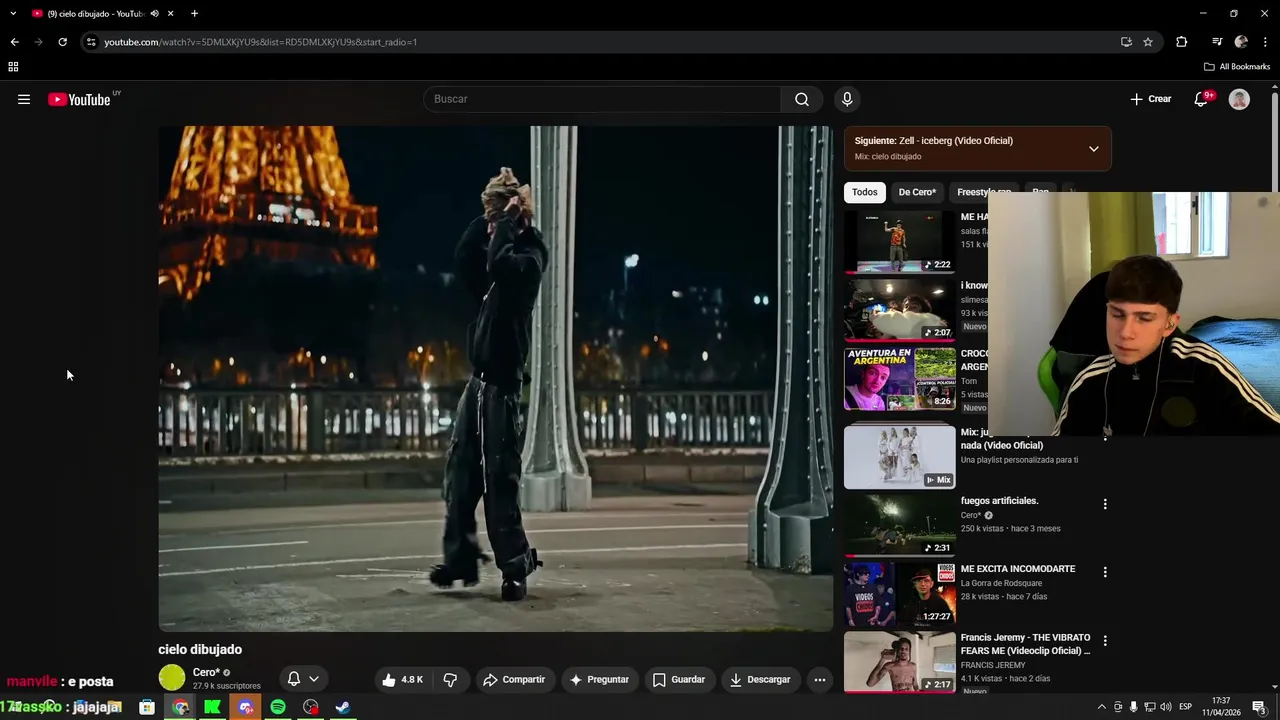Viewport: 1280px width, 720px height.
Task: Go to the YouTube home logo
Action: click(79, 99)
